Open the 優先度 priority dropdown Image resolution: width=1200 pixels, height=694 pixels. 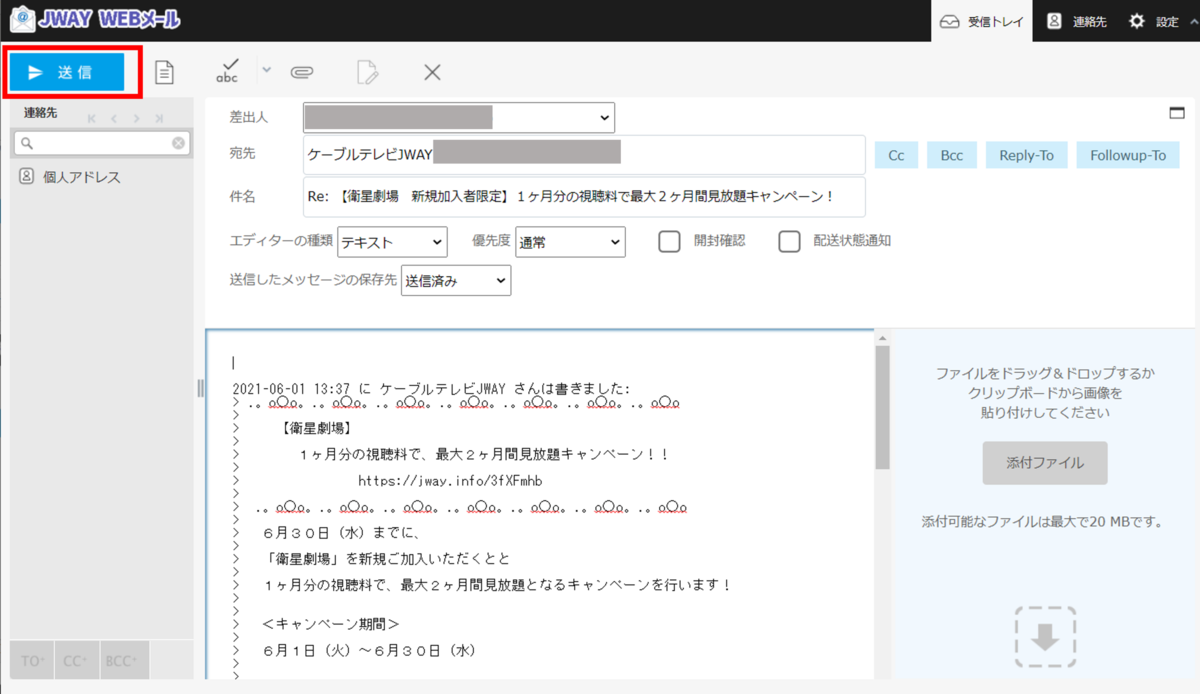pyautogui.click(x=570, y=242)
